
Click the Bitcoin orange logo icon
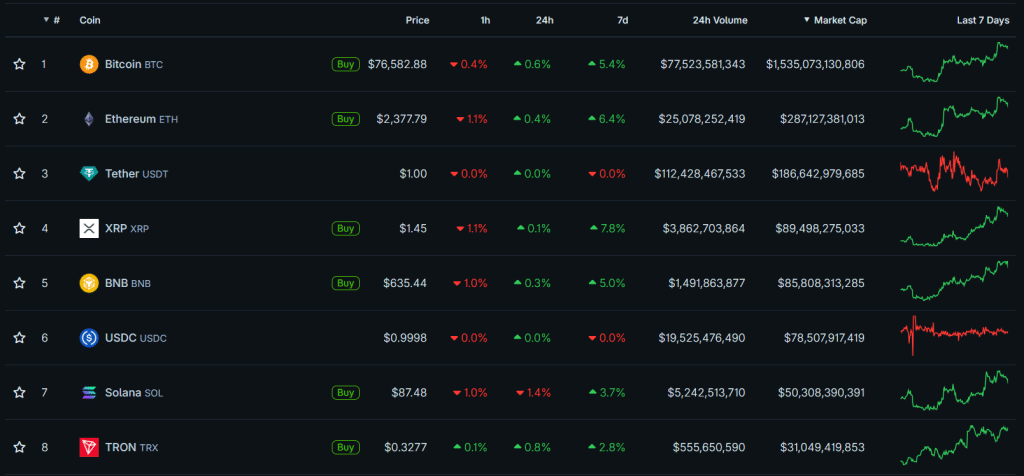(89, 64)
